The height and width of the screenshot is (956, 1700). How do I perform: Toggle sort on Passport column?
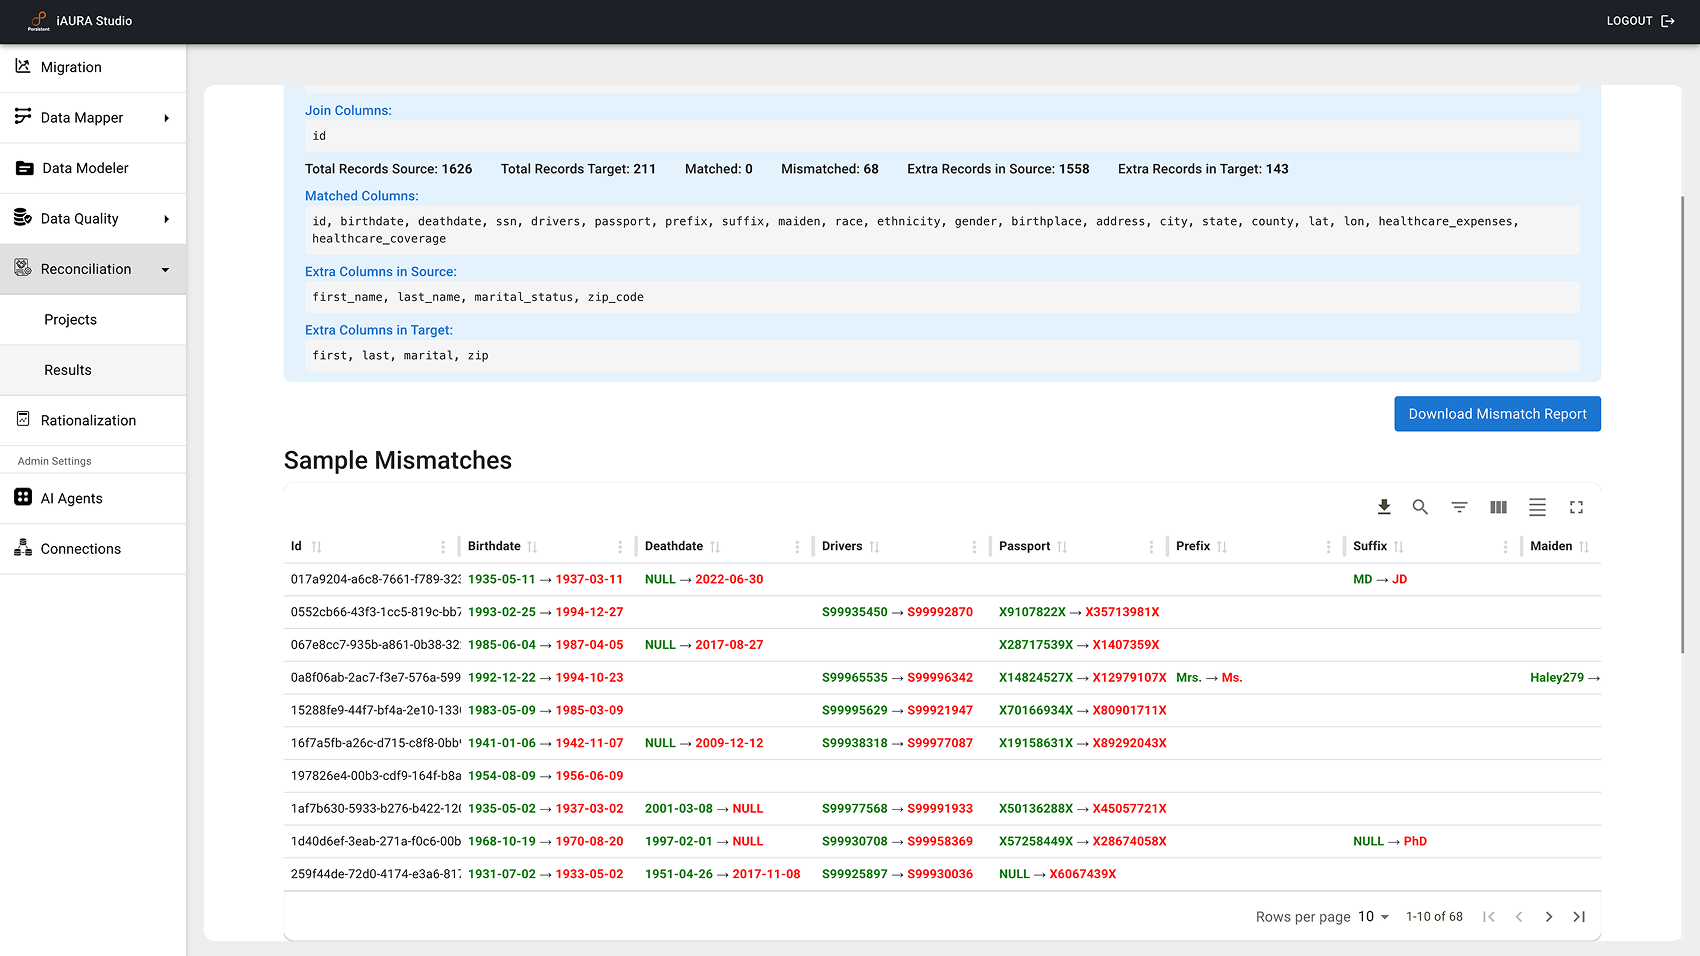[1062, 547]
